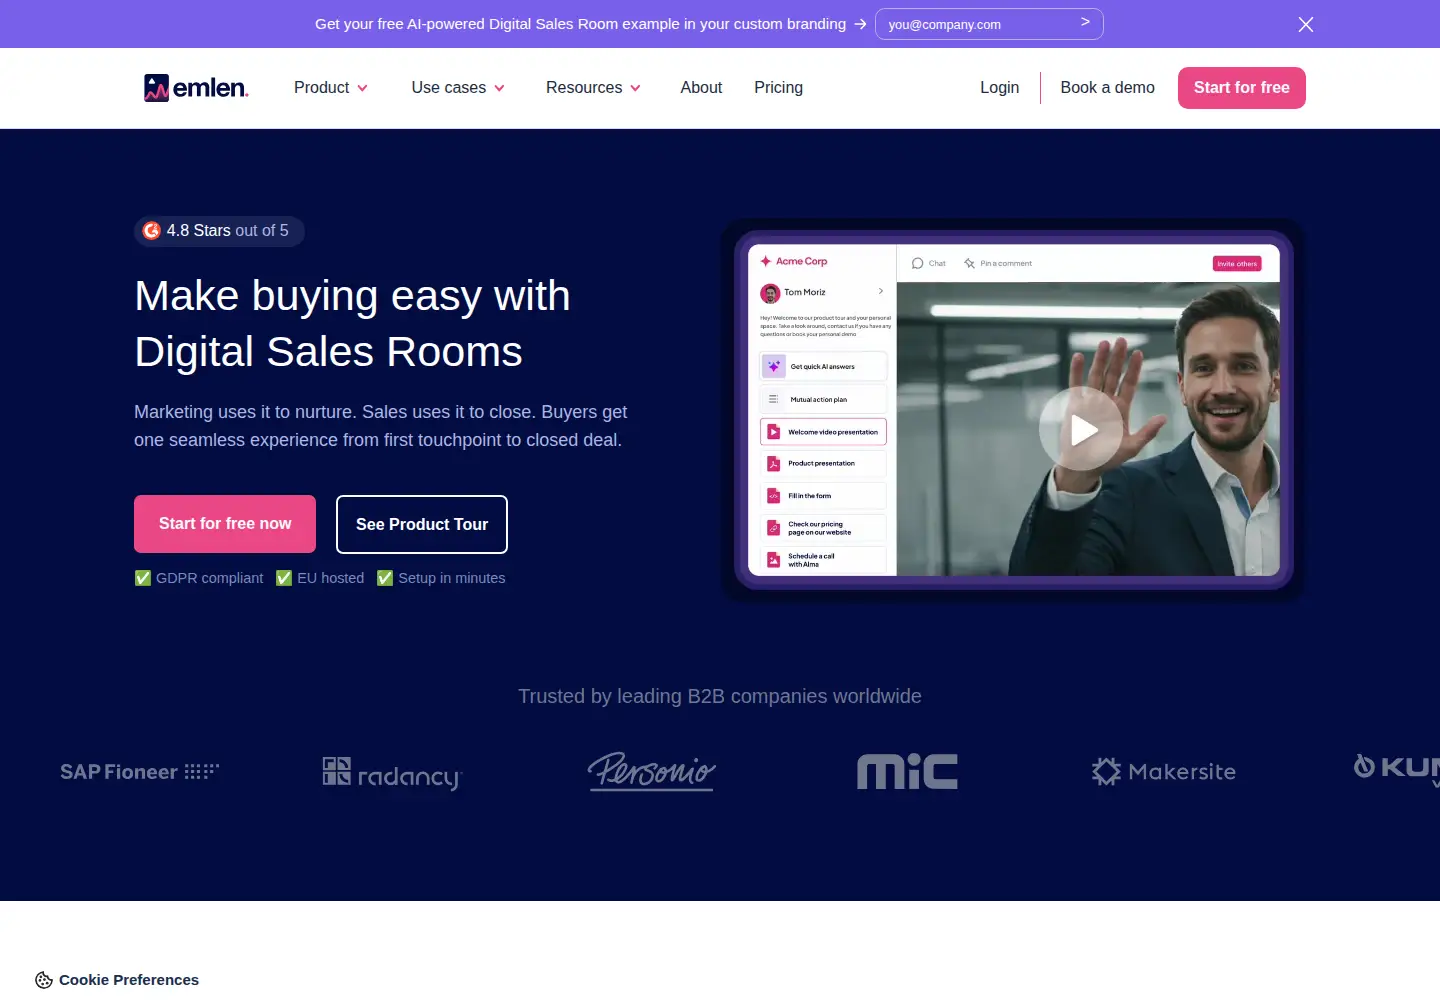Screen dimensions: 1440x1000
Task: Go to the About page
Action: point(701,88)
